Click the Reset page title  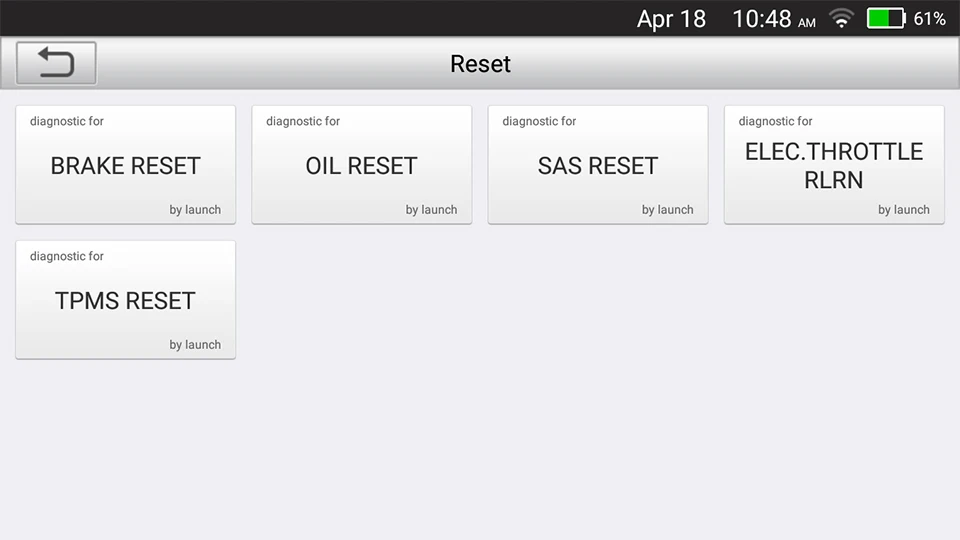click(480, 64)
